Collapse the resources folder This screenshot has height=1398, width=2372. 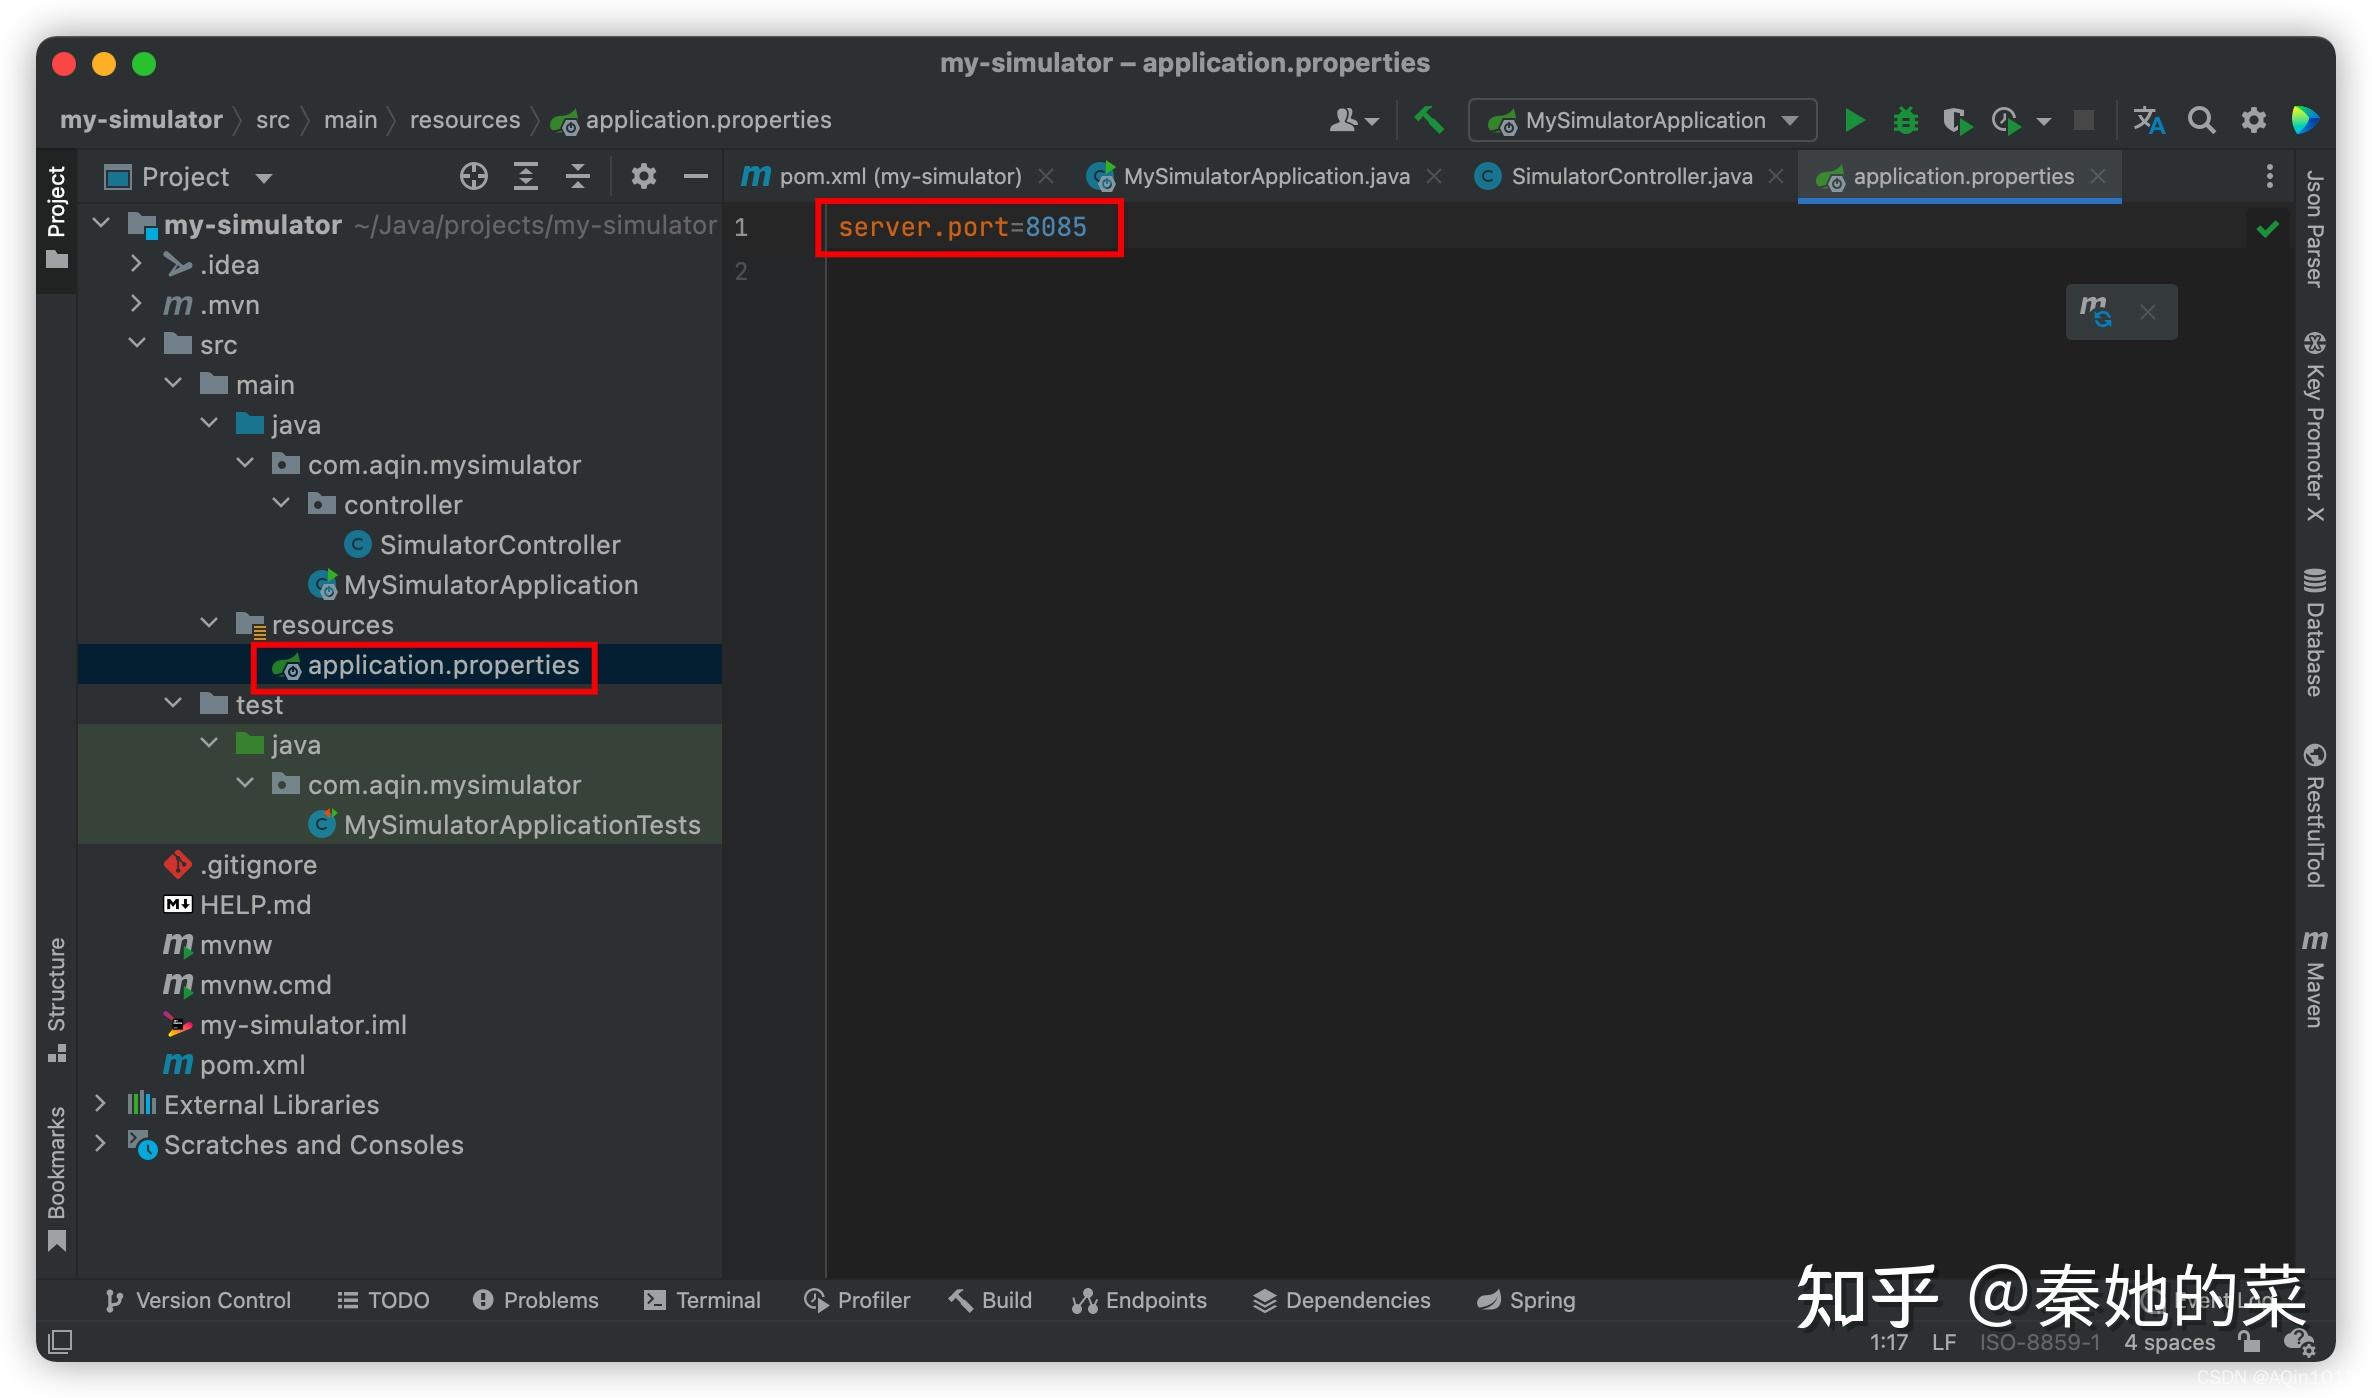point(209,624)
